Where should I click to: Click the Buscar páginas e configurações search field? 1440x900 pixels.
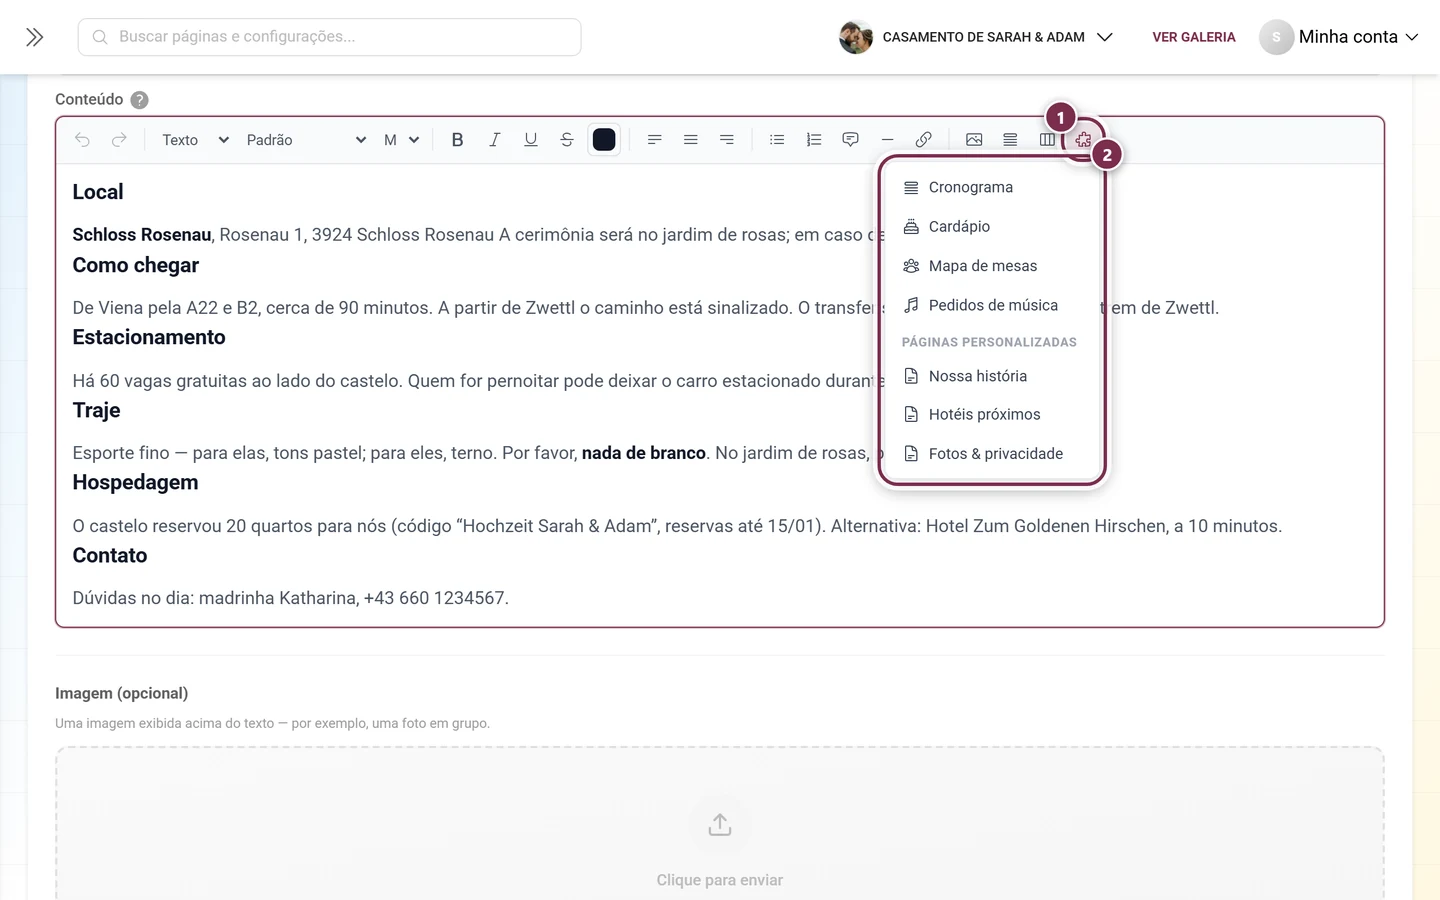pyautogui.click(x=329, y=37)
